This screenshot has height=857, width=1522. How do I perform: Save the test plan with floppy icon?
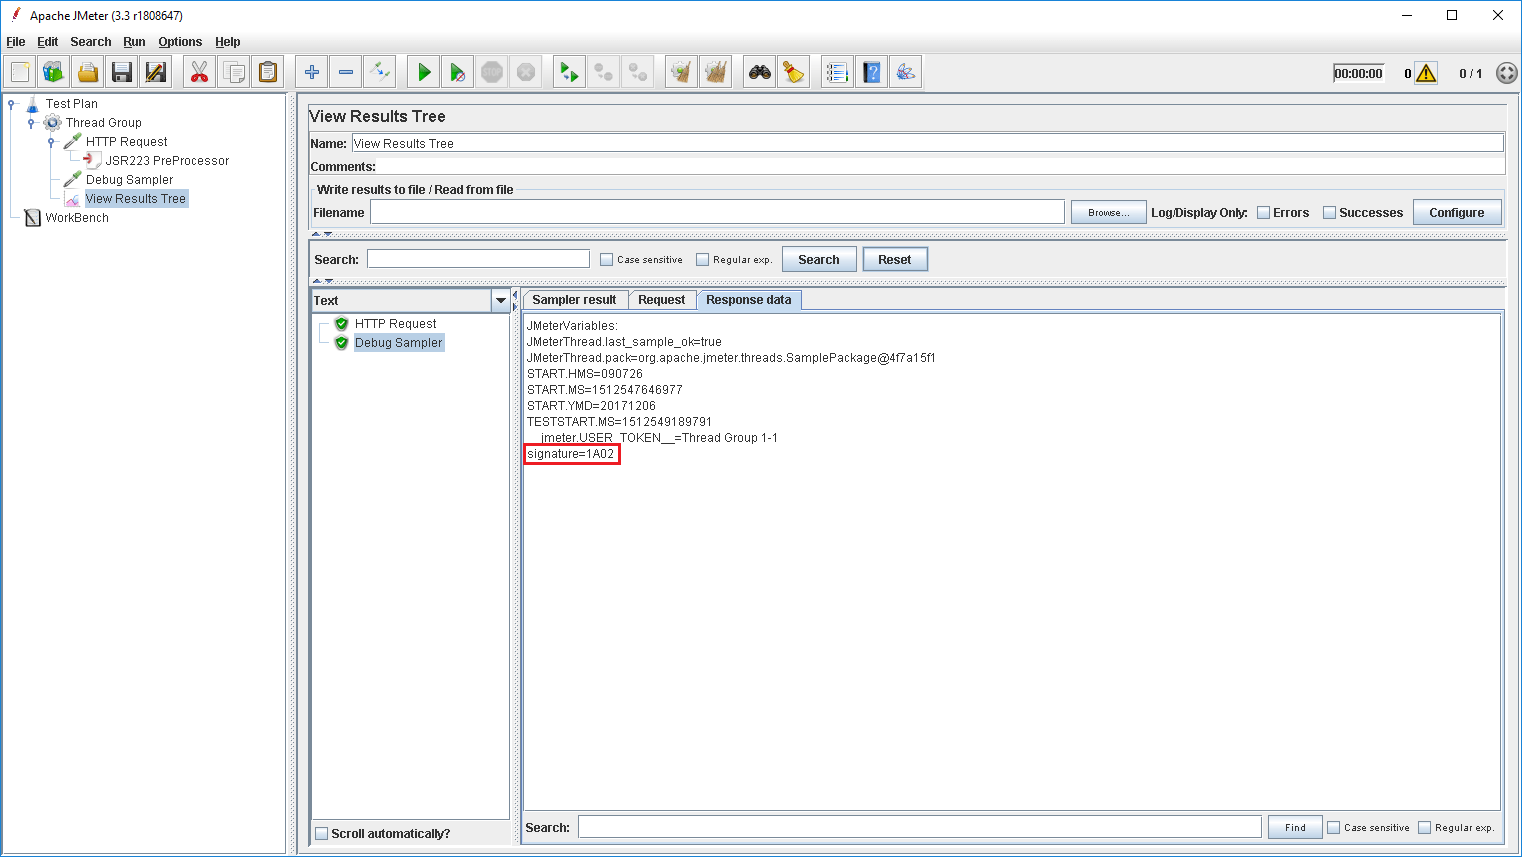(122, 72)
